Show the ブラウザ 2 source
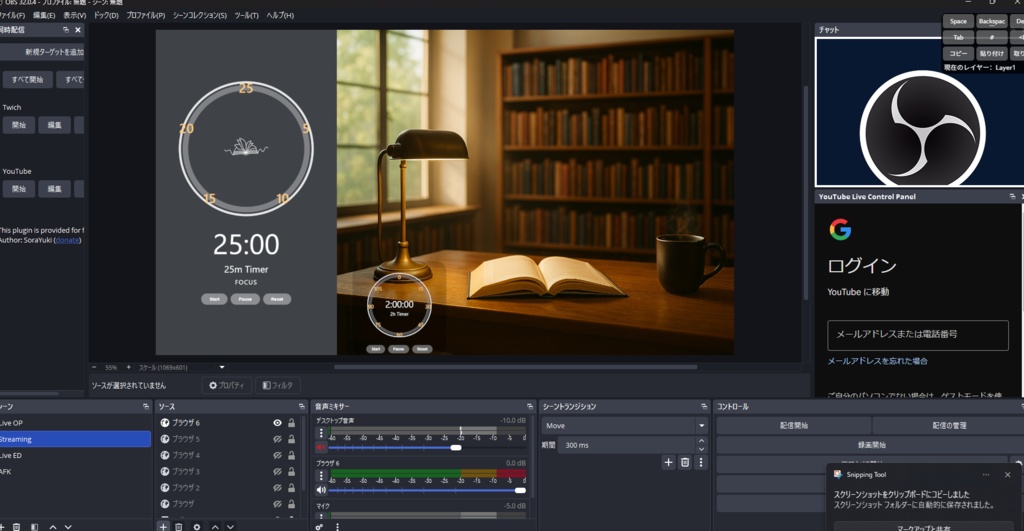 click(x=277, y=488)
